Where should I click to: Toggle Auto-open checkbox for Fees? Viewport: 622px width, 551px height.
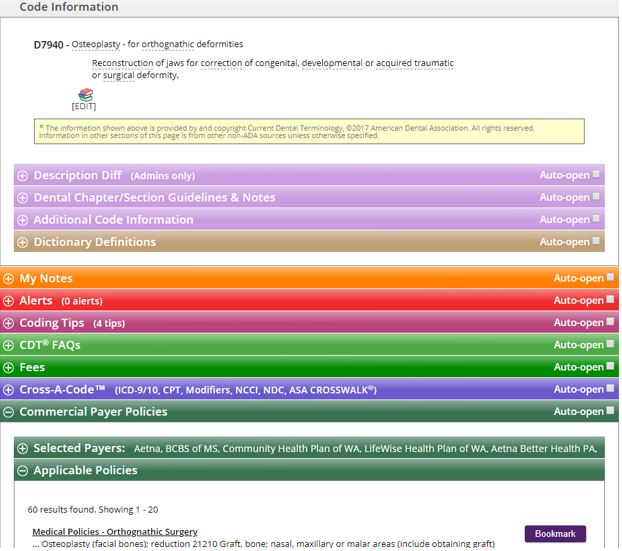pyautogui.click(x=610, y=366)
